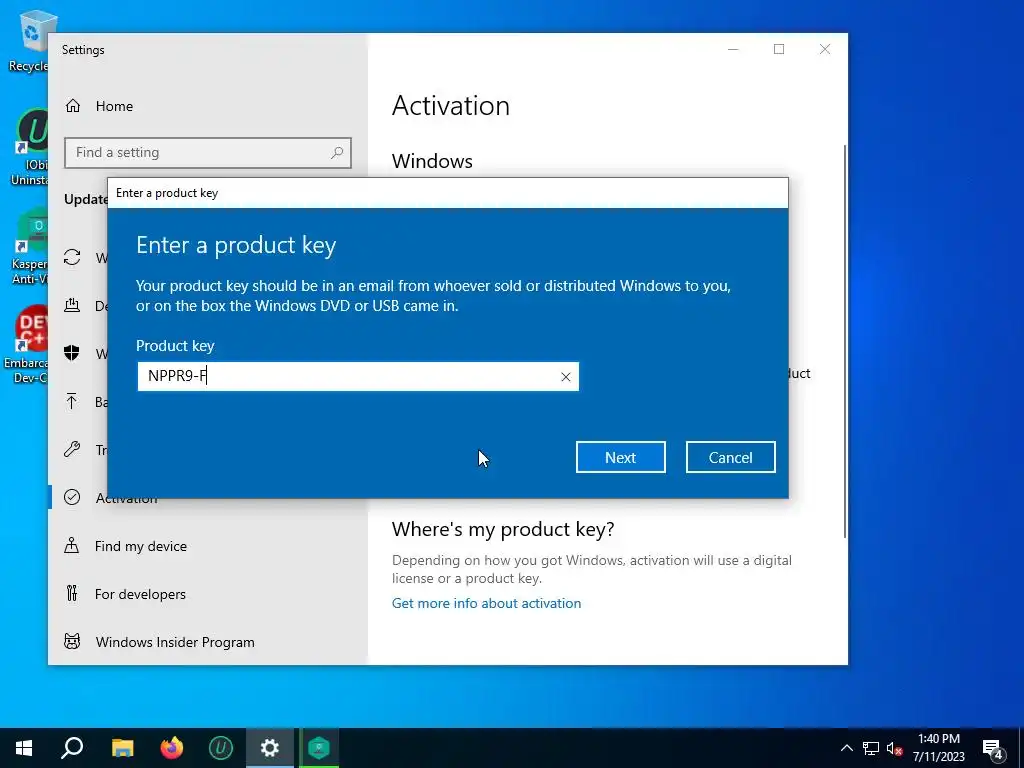Screen dimensions: 1024x768
Task: Click the Windows Update refresh icon in sidebar
Action: click(72, 257)
